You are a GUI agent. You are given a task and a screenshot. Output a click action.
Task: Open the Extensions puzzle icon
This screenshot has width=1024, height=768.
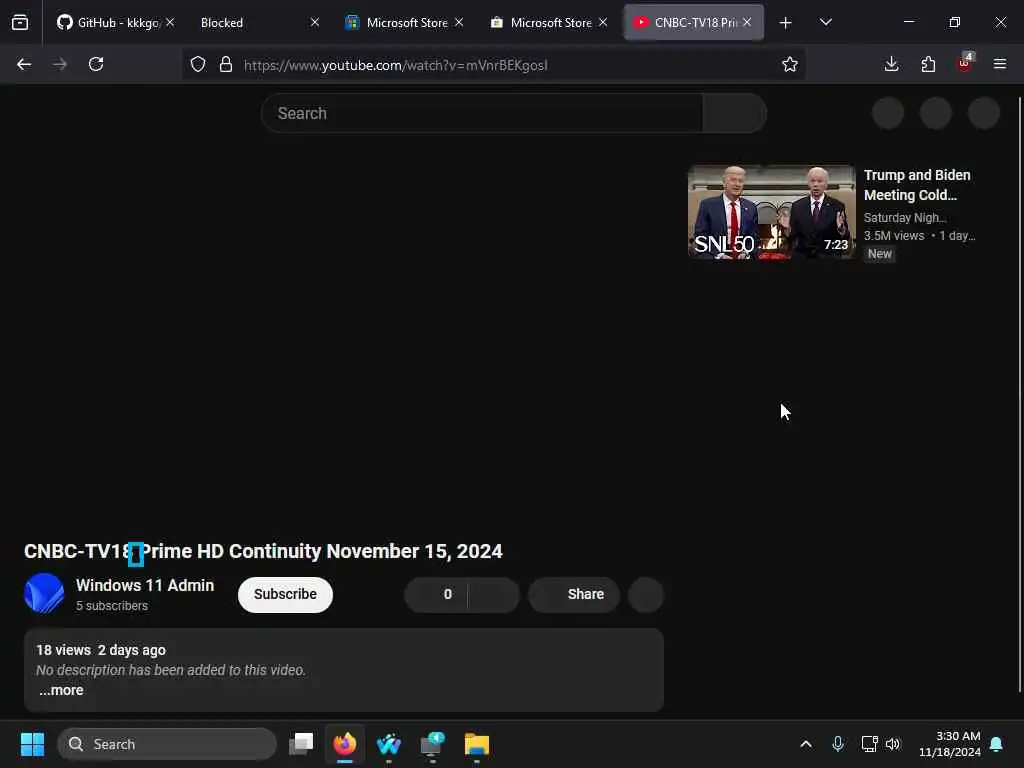[x=928, y=64]
